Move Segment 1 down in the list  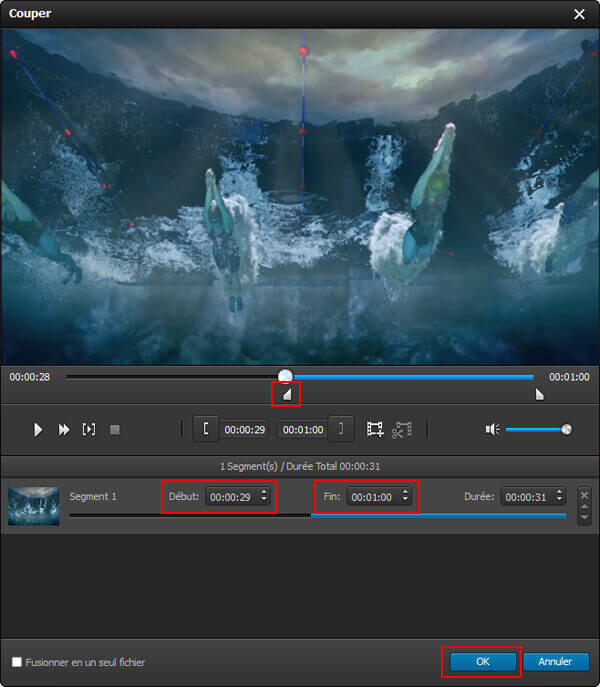pyautogui.click(x=584, y=517)
